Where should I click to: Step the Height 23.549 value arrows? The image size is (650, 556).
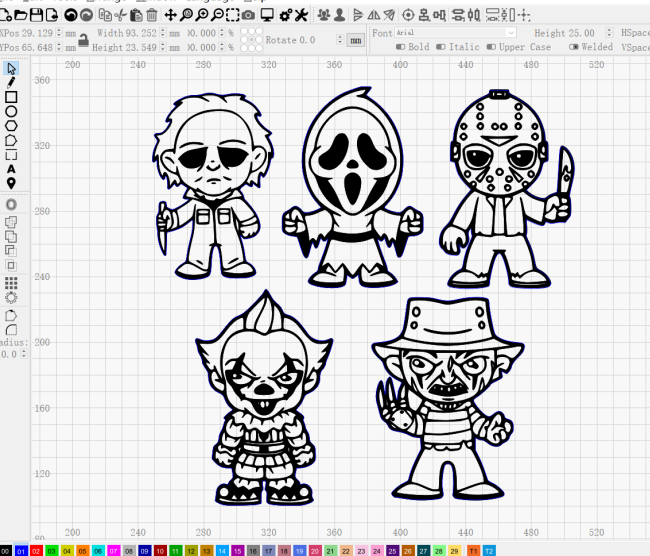click(163, 47)
